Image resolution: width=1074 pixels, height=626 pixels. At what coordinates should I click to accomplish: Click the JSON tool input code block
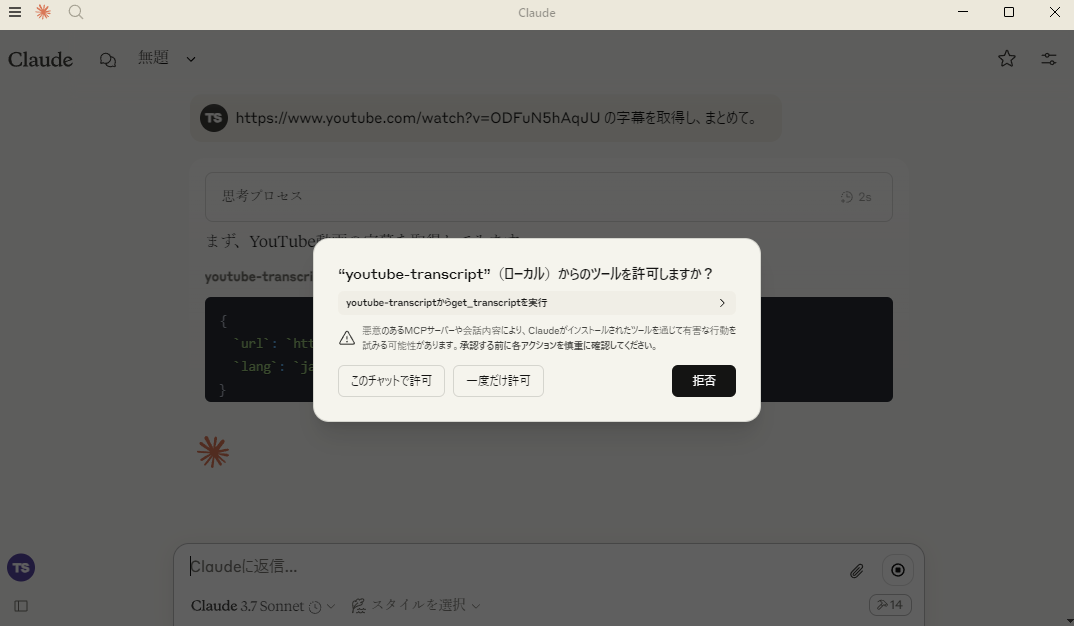tap(549, 349)
